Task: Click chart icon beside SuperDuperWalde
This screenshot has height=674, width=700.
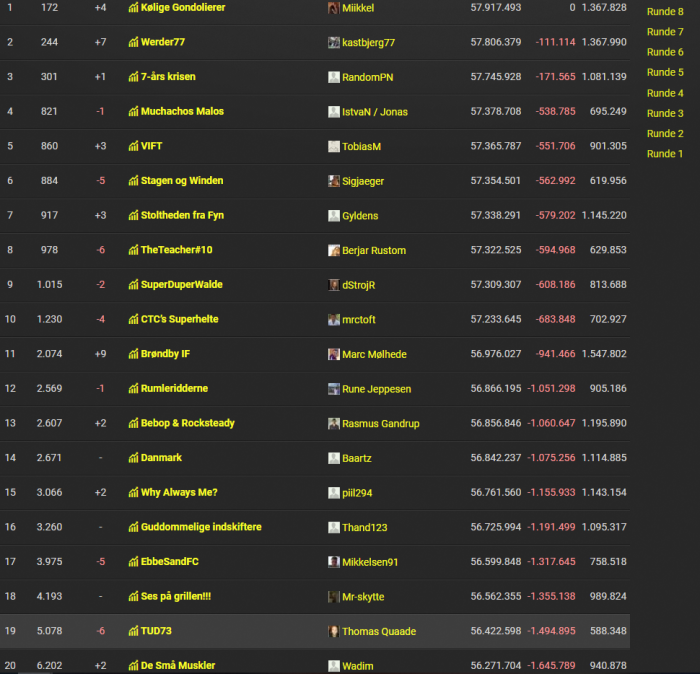Action: pos(133,285)
